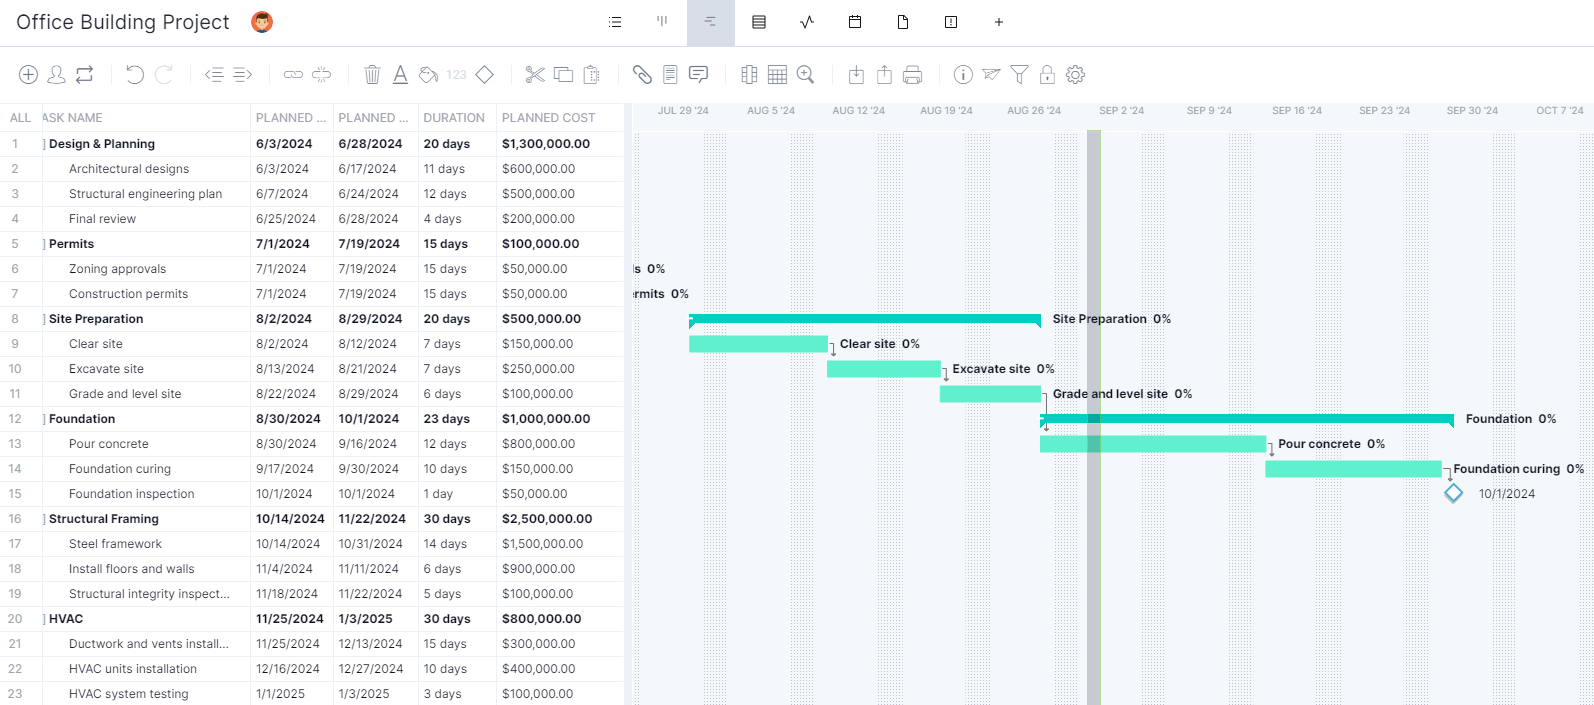
Task: Copy the selected task
Action: pos(563,74)
